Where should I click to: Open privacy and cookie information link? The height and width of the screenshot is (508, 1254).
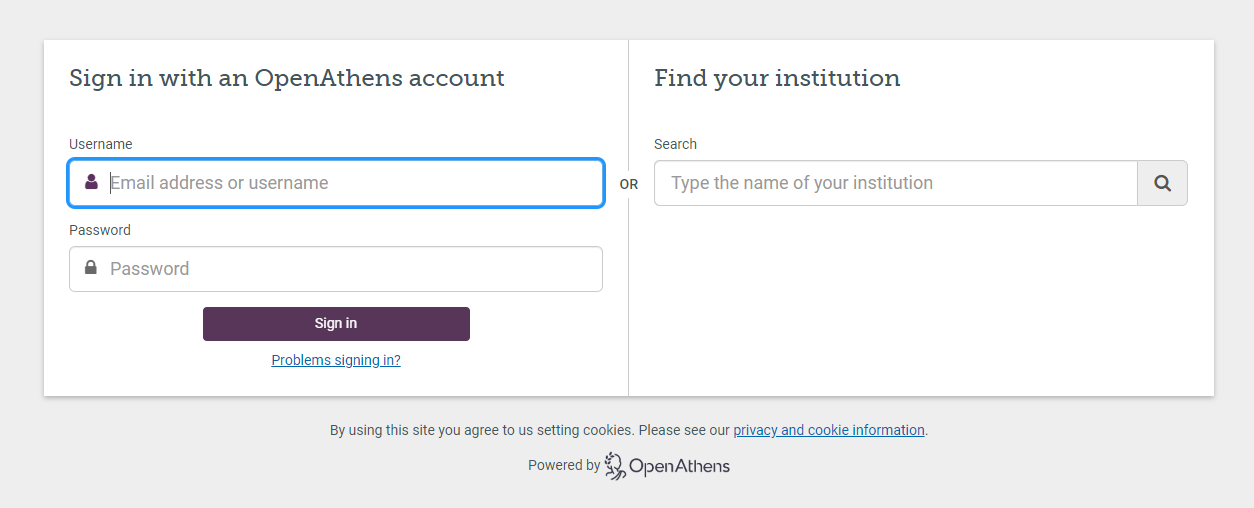(829, 430)
